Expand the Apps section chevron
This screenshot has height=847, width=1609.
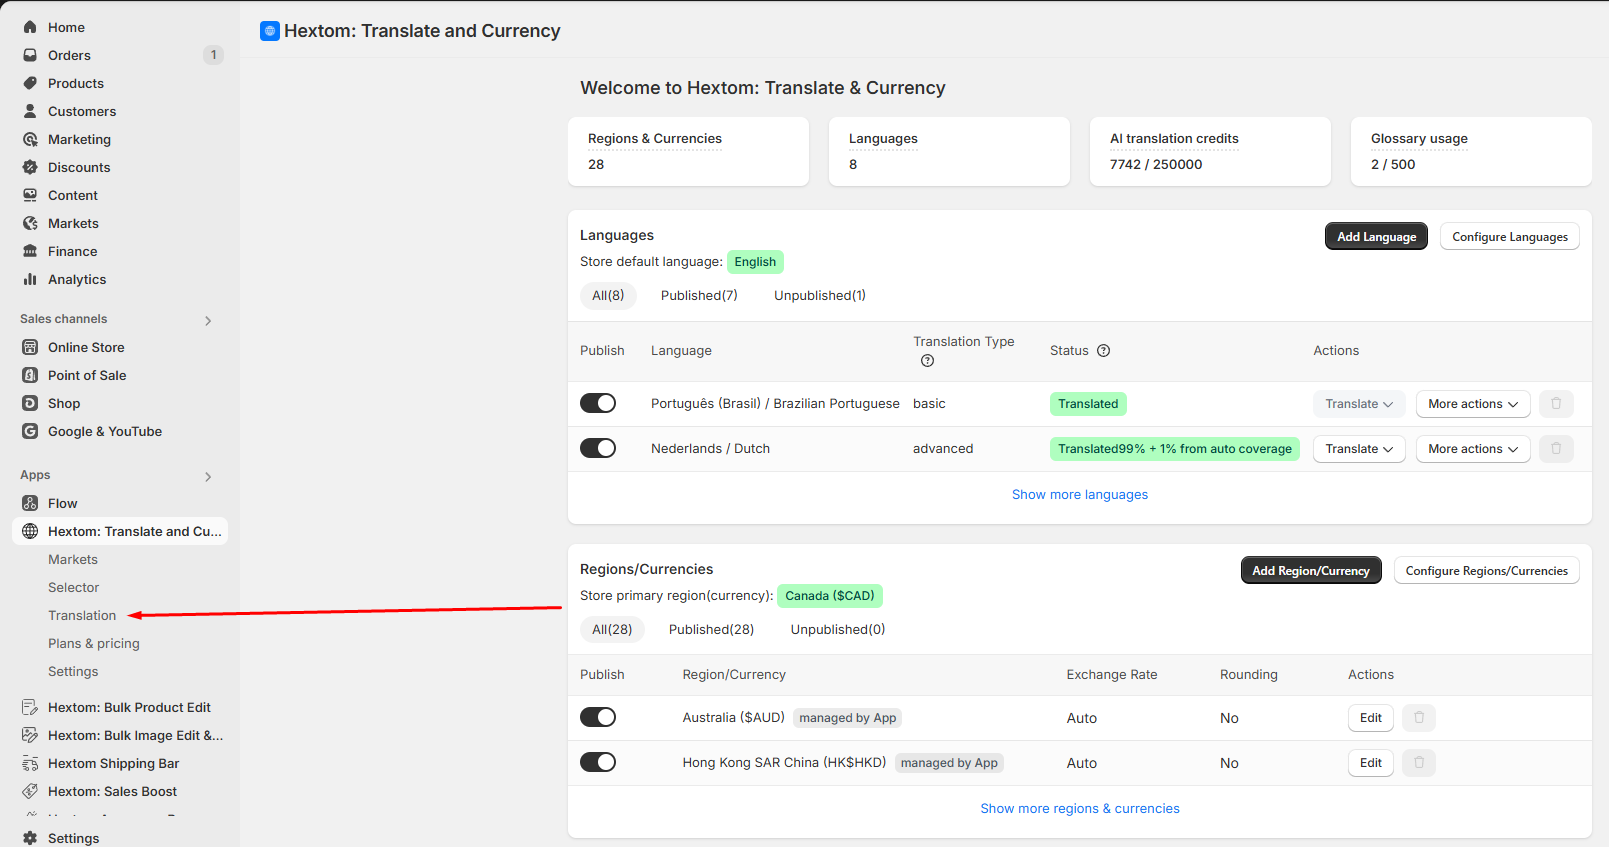tap(208, 477)
